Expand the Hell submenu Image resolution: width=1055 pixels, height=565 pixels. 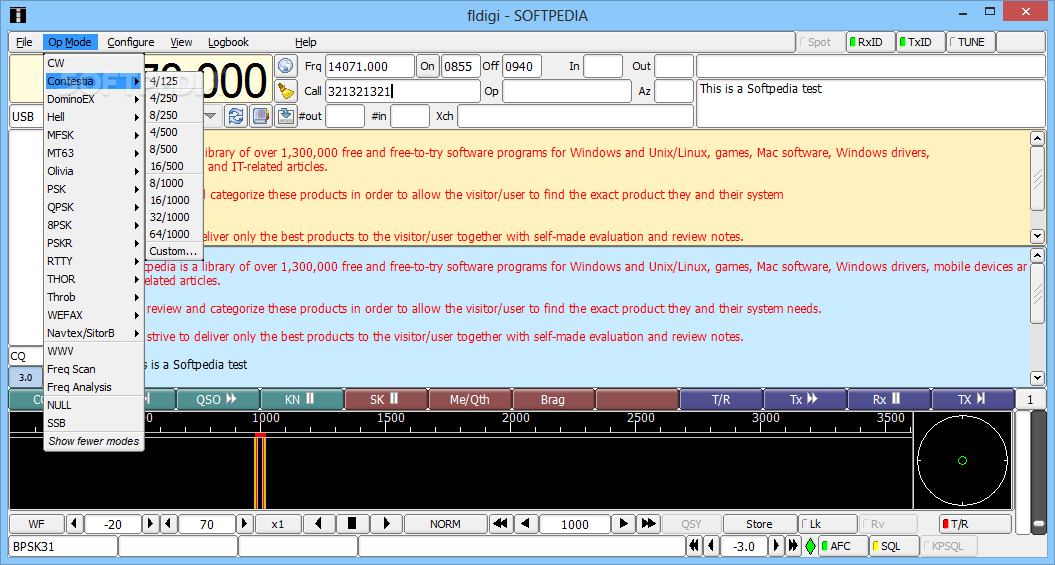click(x=94, y=117)
